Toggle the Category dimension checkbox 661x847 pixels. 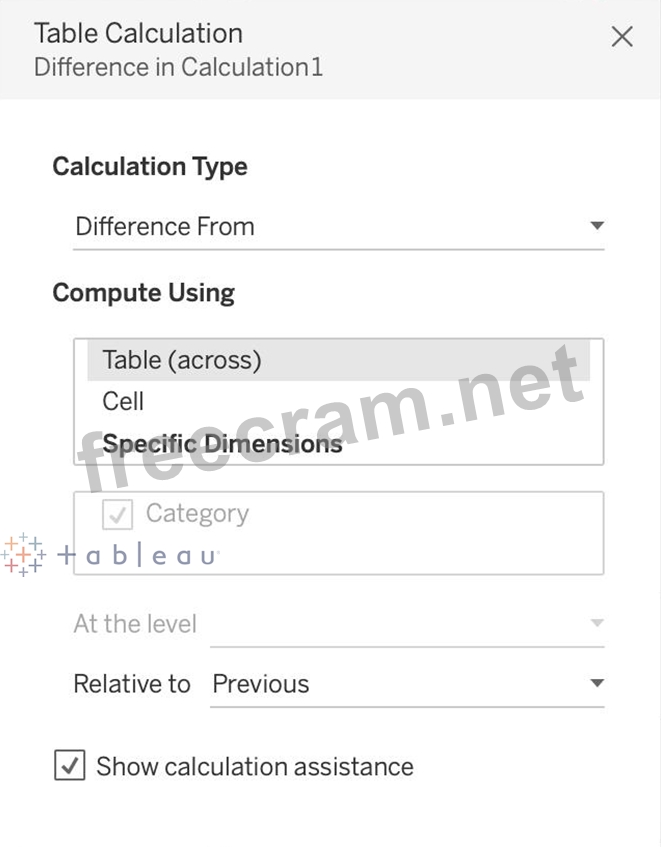tap(118, 515)
